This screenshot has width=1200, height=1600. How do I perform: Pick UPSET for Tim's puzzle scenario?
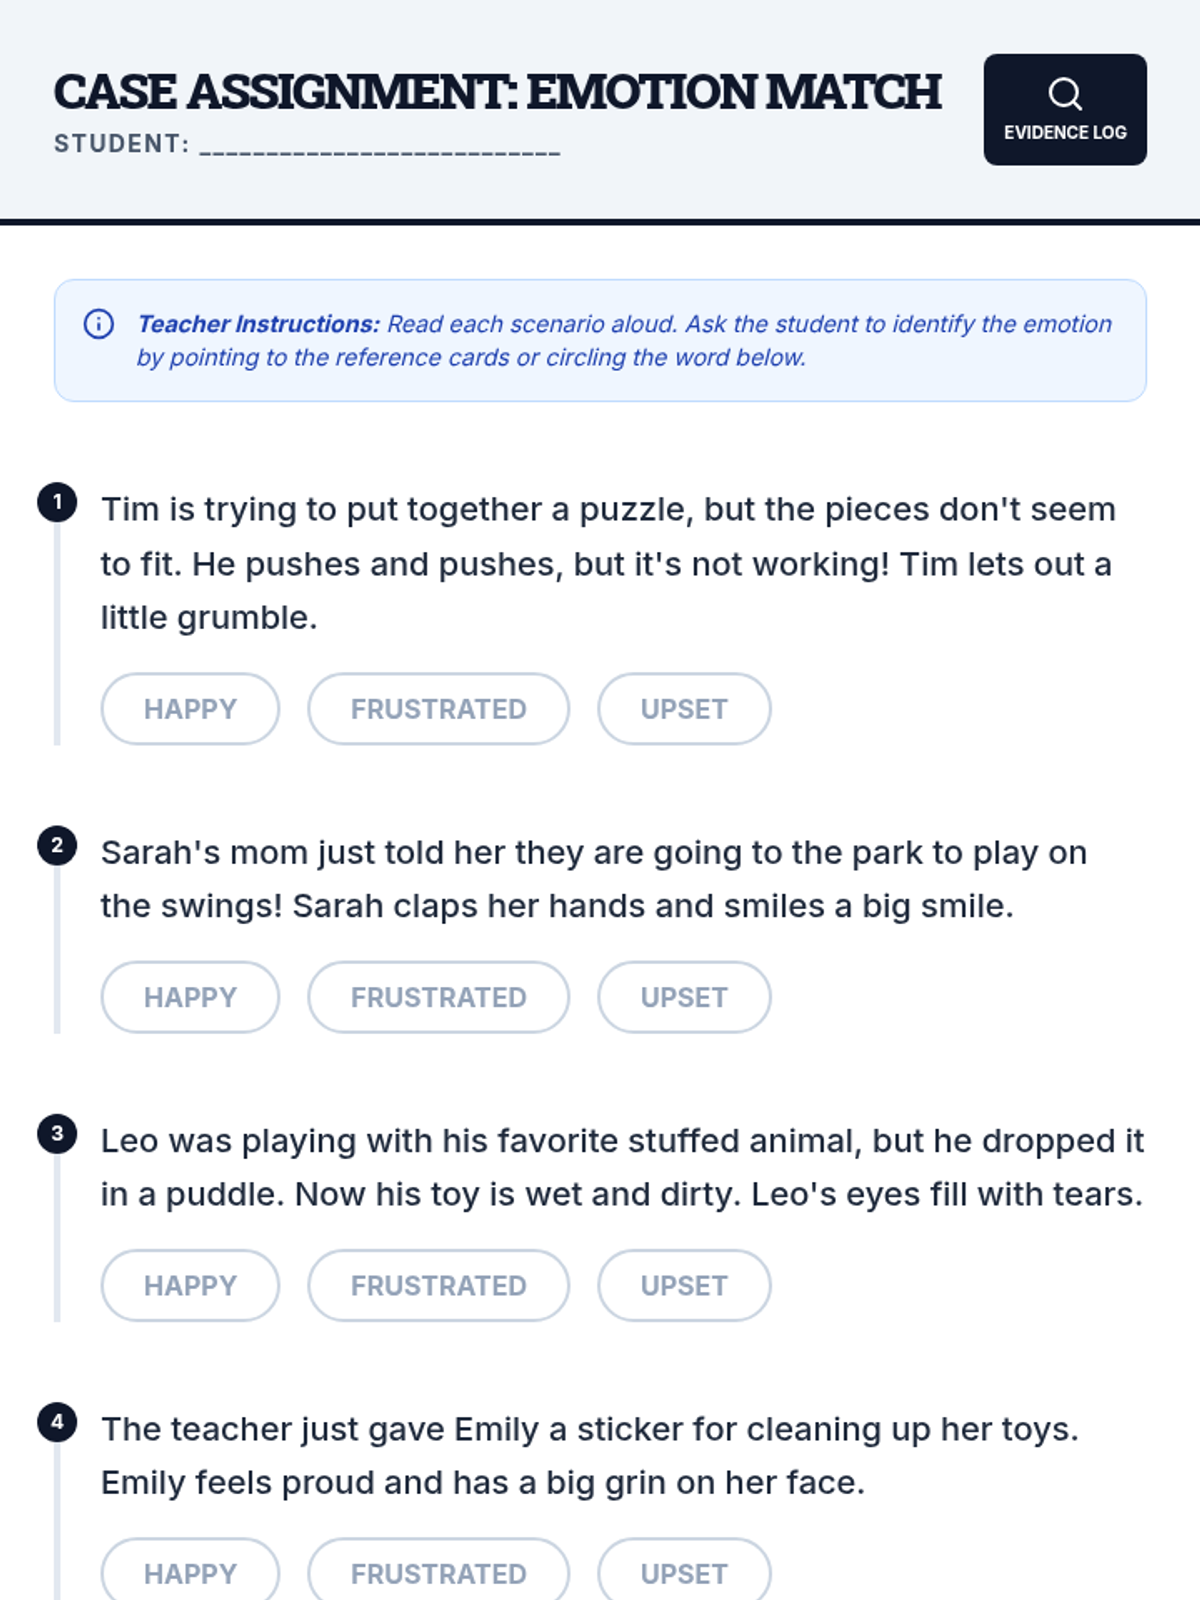684,709
